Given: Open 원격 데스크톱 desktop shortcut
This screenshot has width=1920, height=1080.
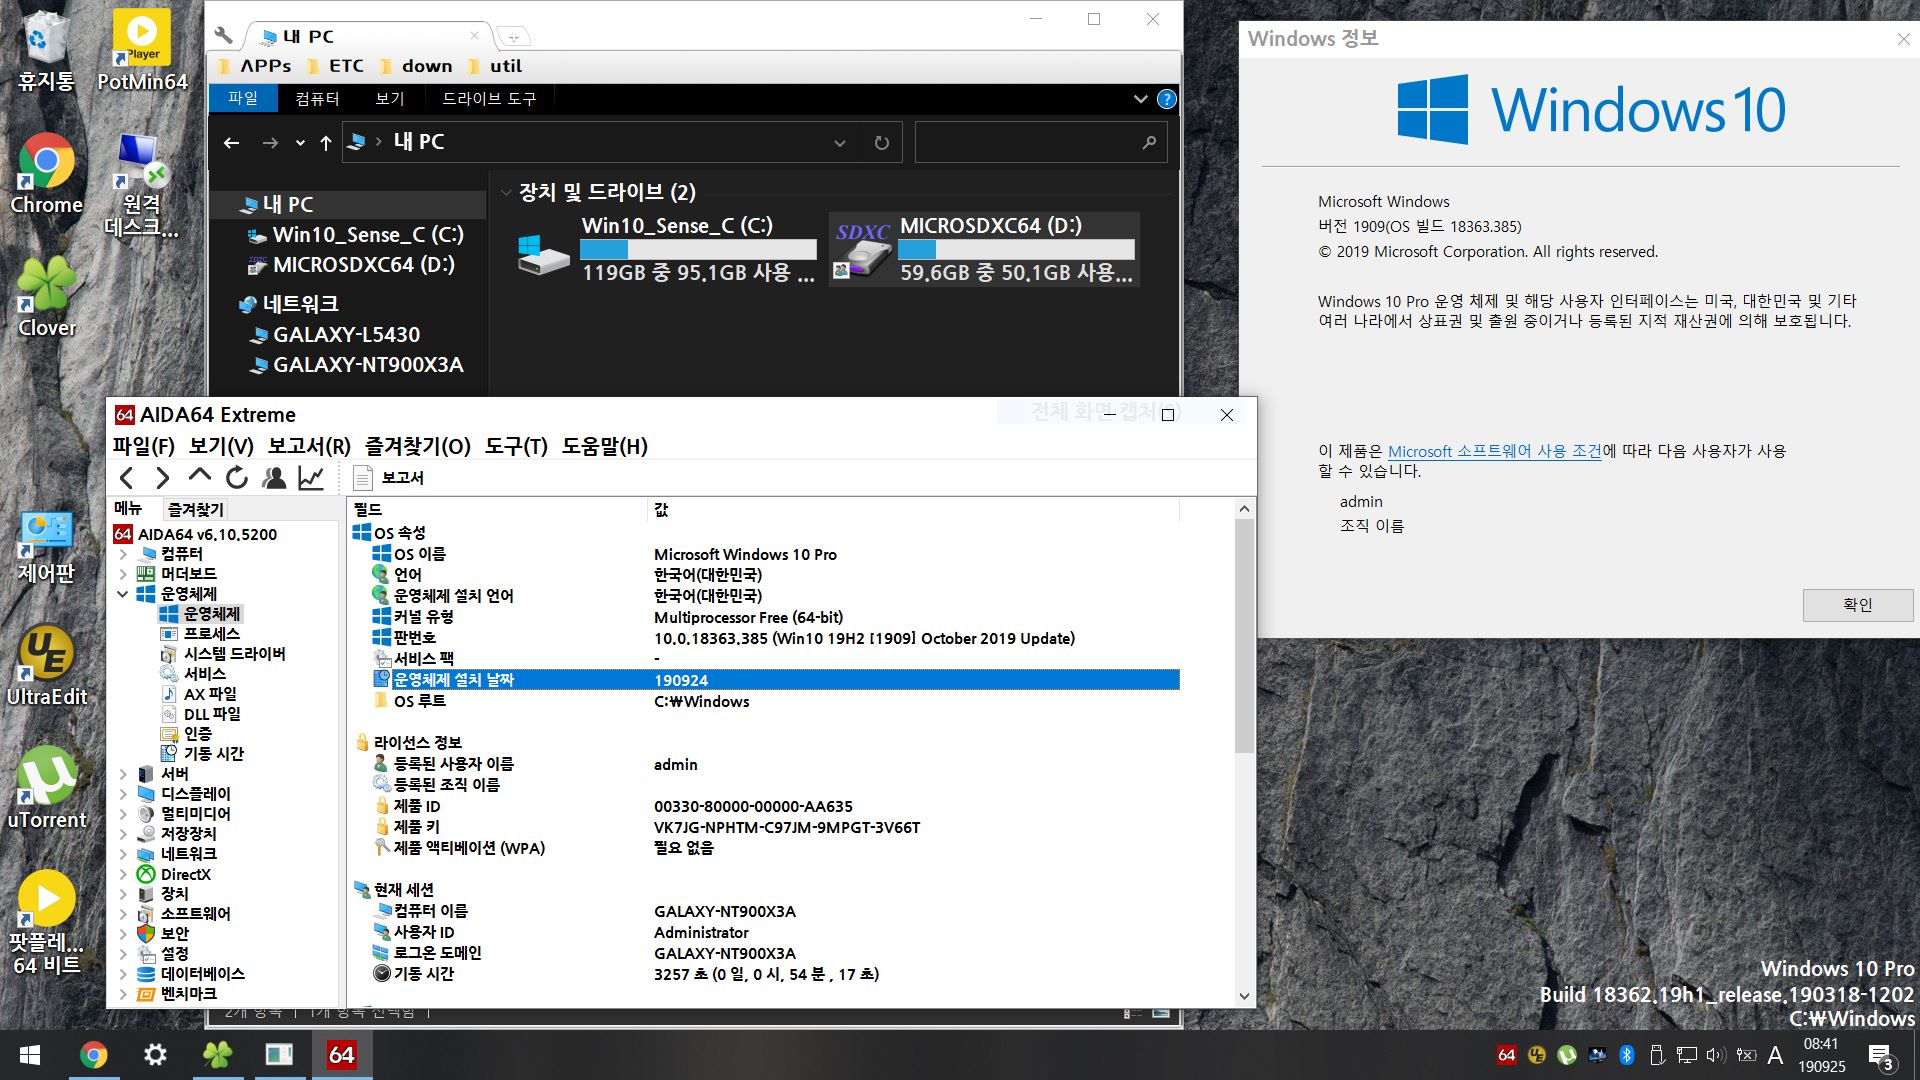Looking at the screenshot, I should [x=141, y=186].
